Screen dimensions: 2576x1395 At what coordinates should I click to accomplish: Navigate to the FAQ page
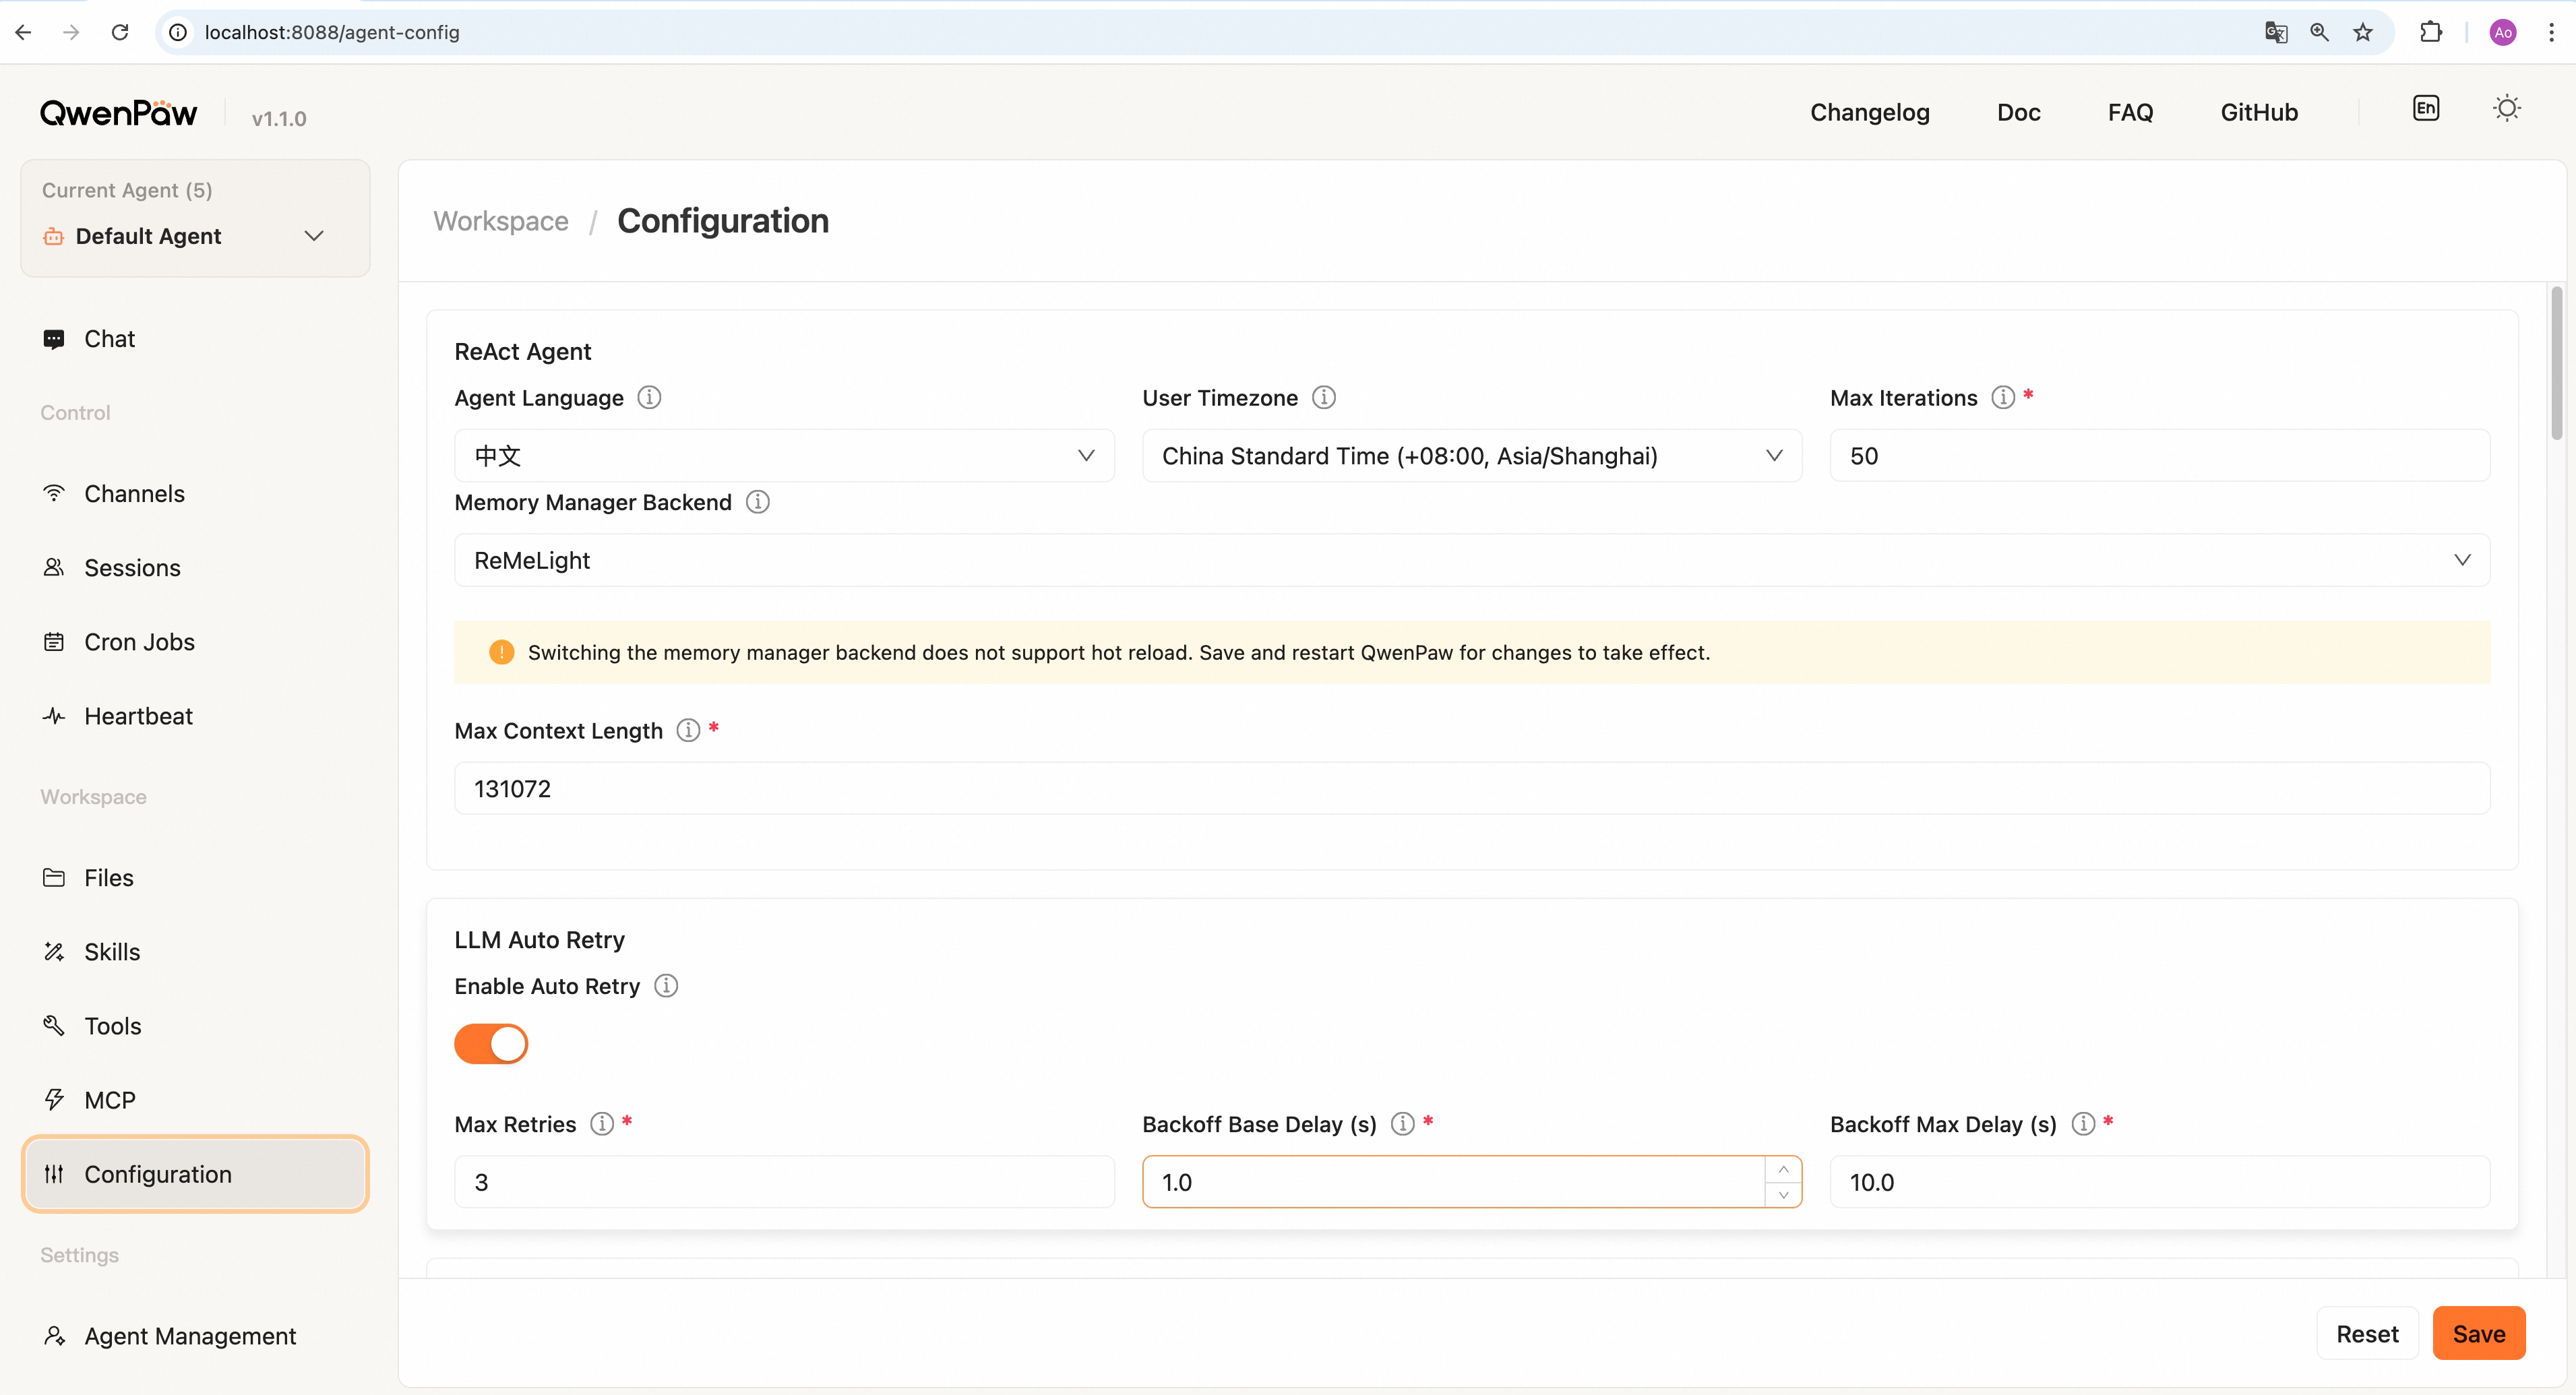coord(2131,112)
